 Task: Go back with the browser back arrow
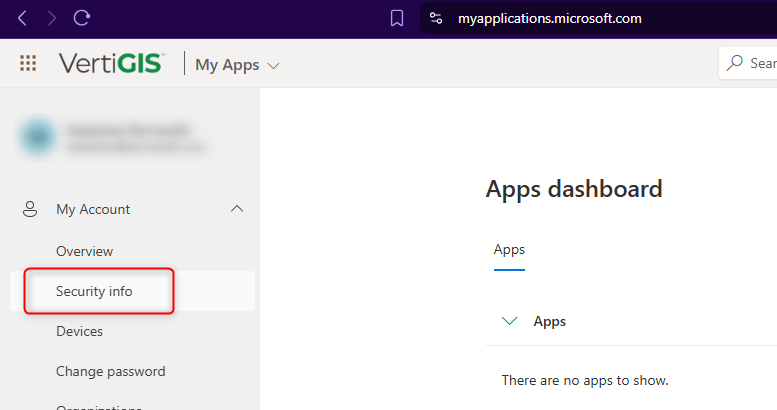click(22, 18)
